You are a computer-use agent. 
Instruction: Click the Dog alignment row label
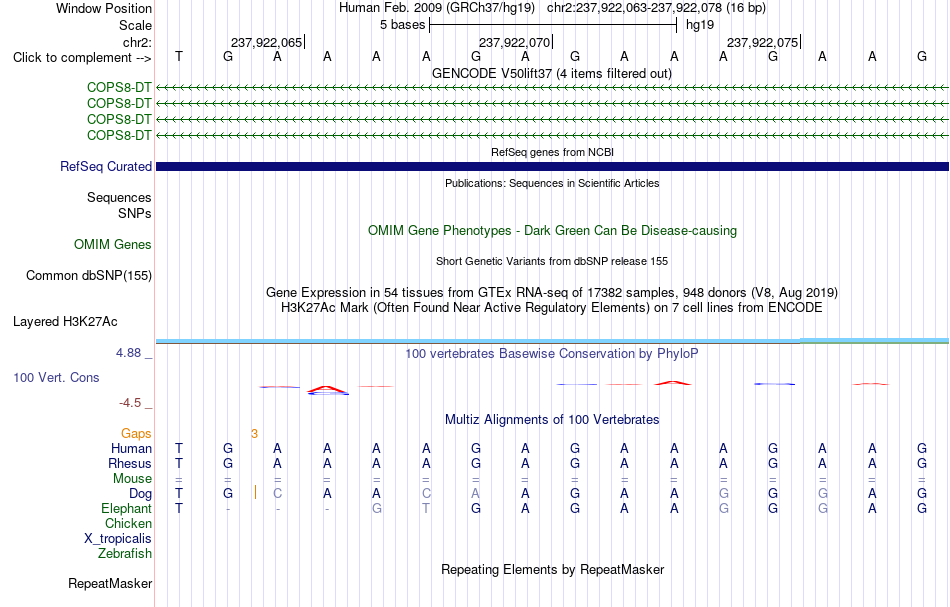pos(140,494)
